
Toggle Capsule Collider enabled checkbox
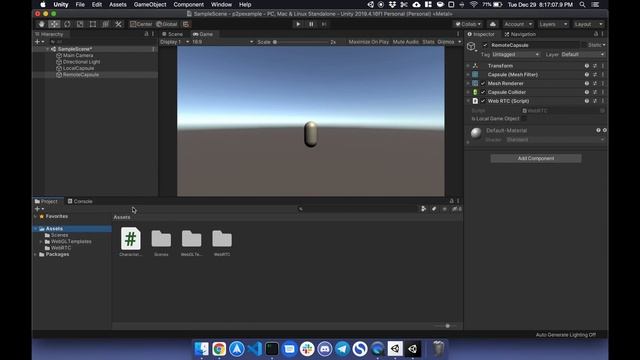tap(483, 92)
